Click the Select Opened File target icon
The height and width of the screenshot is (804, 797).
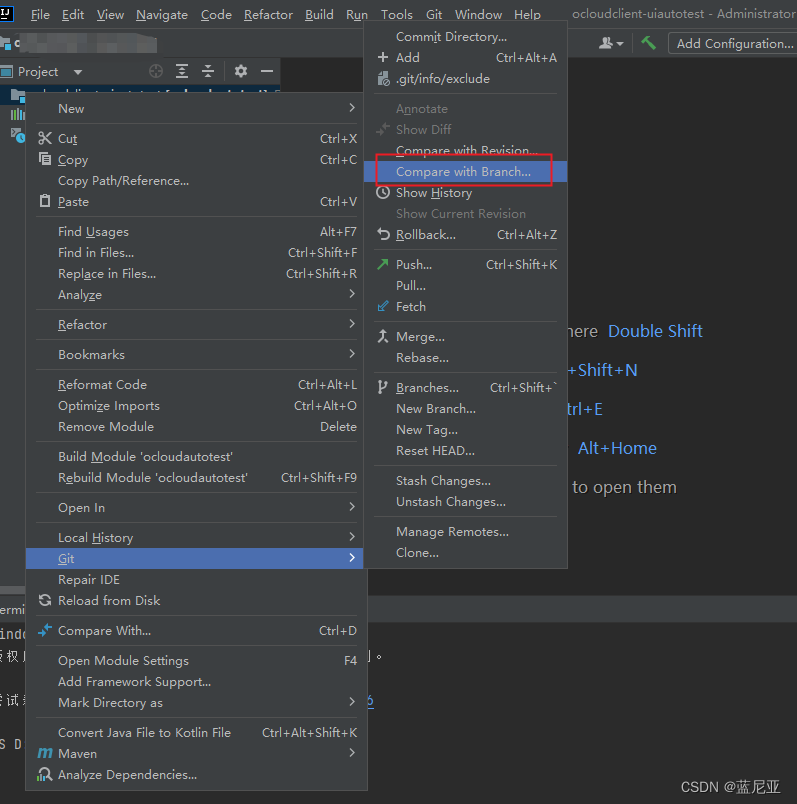156,71
